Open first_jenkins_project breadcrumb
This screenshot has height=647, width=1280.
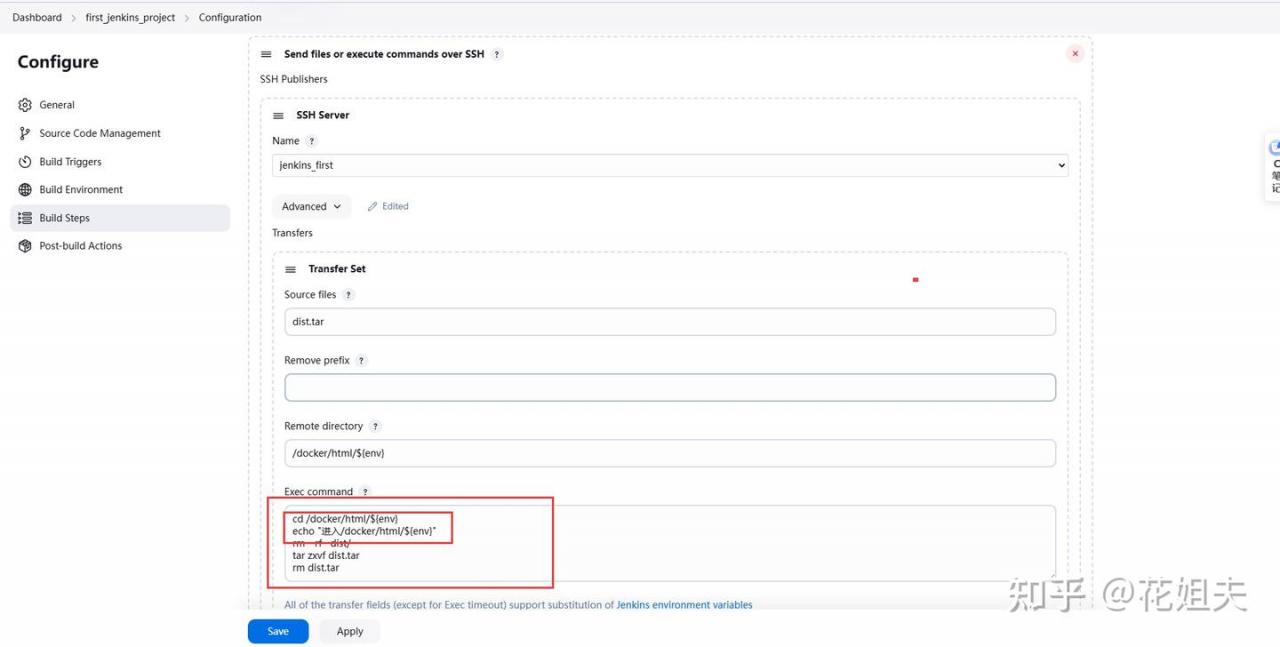pyautogui.click(x=130, y=18)
